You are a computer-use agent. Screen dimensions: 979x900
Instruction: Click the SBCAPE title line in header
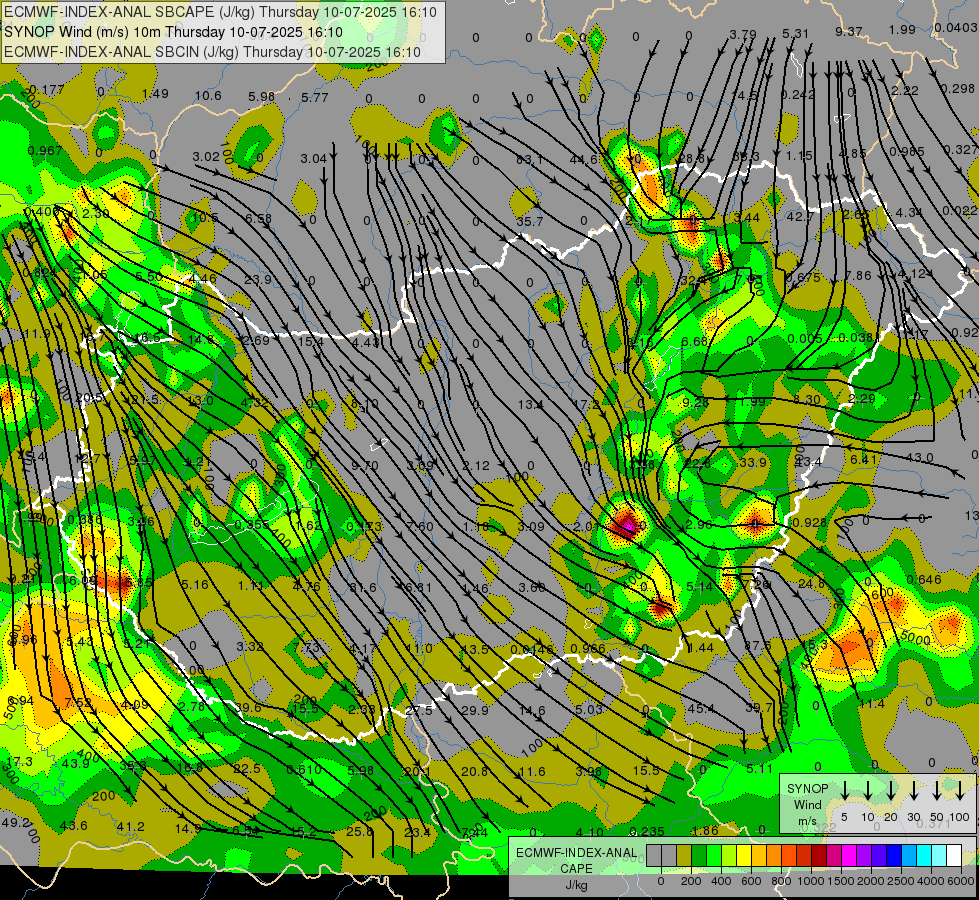click(220, 12)
